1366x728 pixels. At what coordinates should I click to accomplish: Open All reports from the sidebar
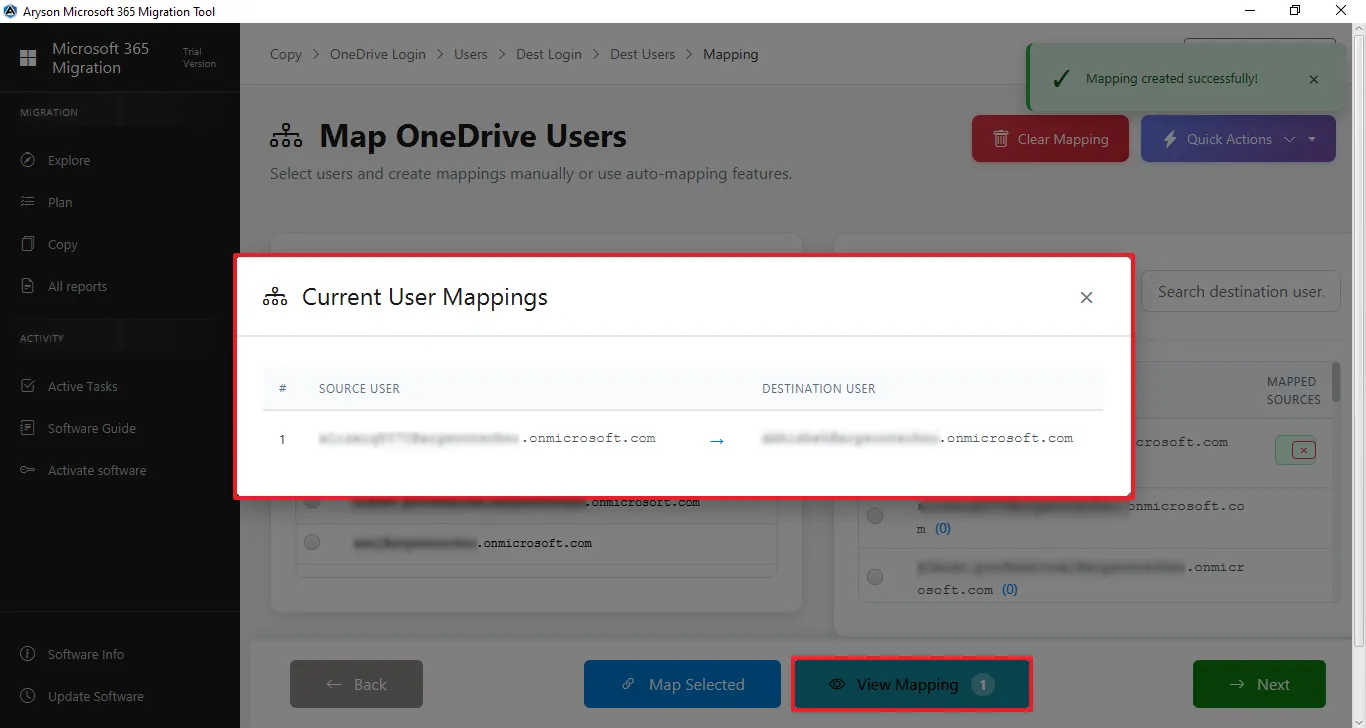click(x=75, y=286)
